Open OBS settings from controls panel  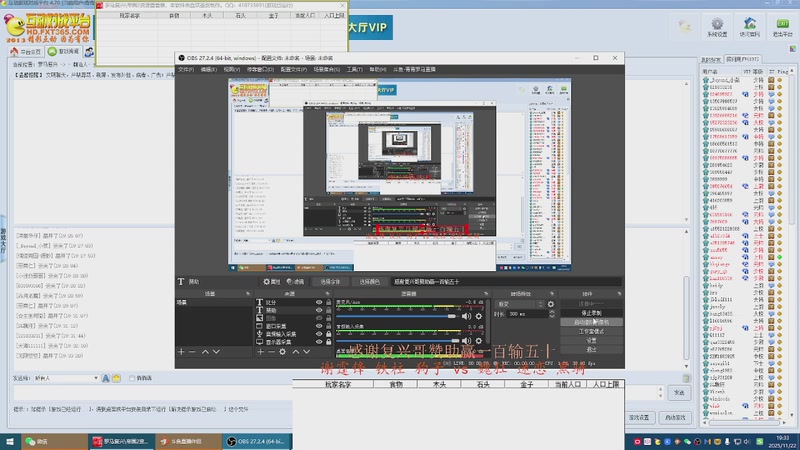591,340
